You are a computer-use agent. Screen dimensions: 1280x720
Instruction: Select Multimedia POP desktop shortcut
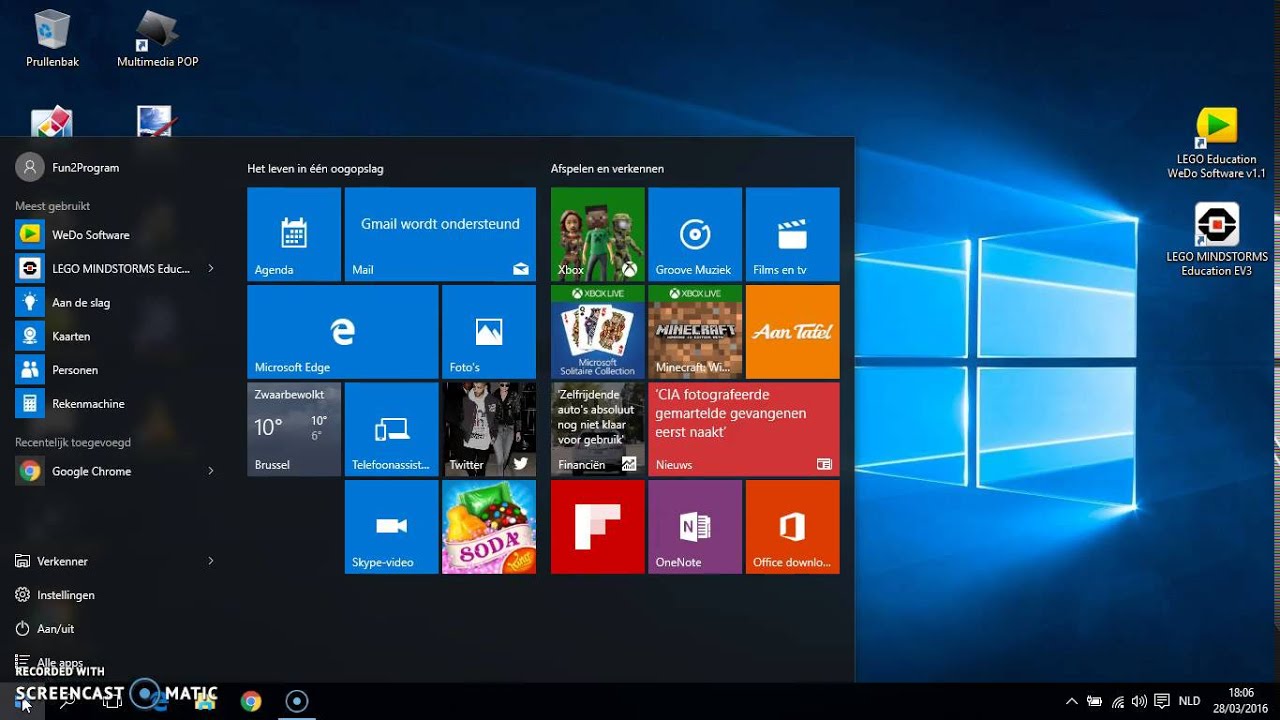coord(157,38)
